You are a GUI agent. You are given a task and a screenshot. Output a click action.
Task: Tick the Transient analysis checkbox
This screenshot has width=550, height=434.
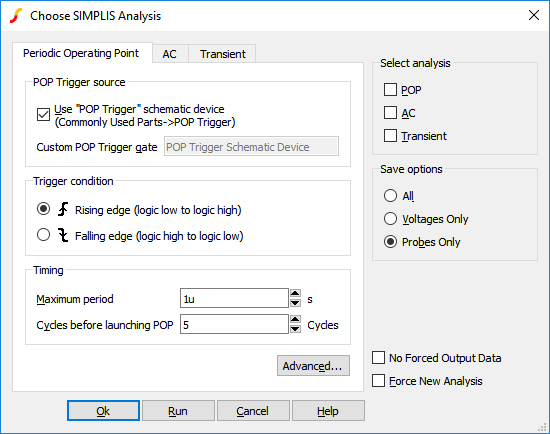pos(390,136)
